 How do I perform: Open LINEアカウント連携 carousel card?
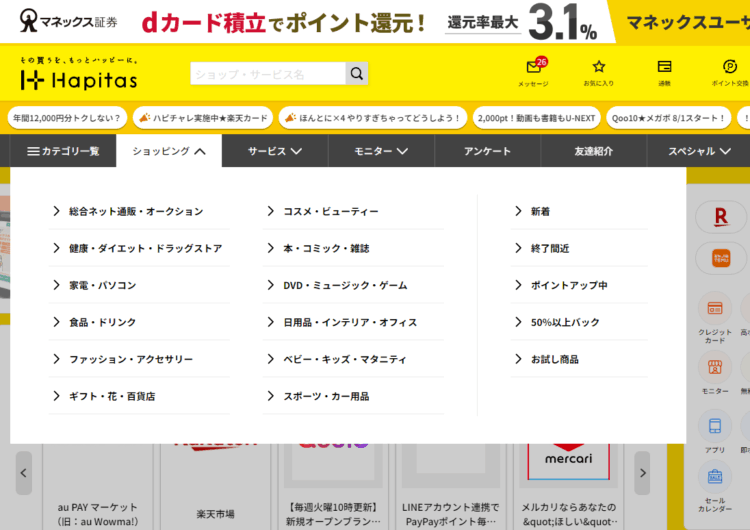[x=451, y=486]
